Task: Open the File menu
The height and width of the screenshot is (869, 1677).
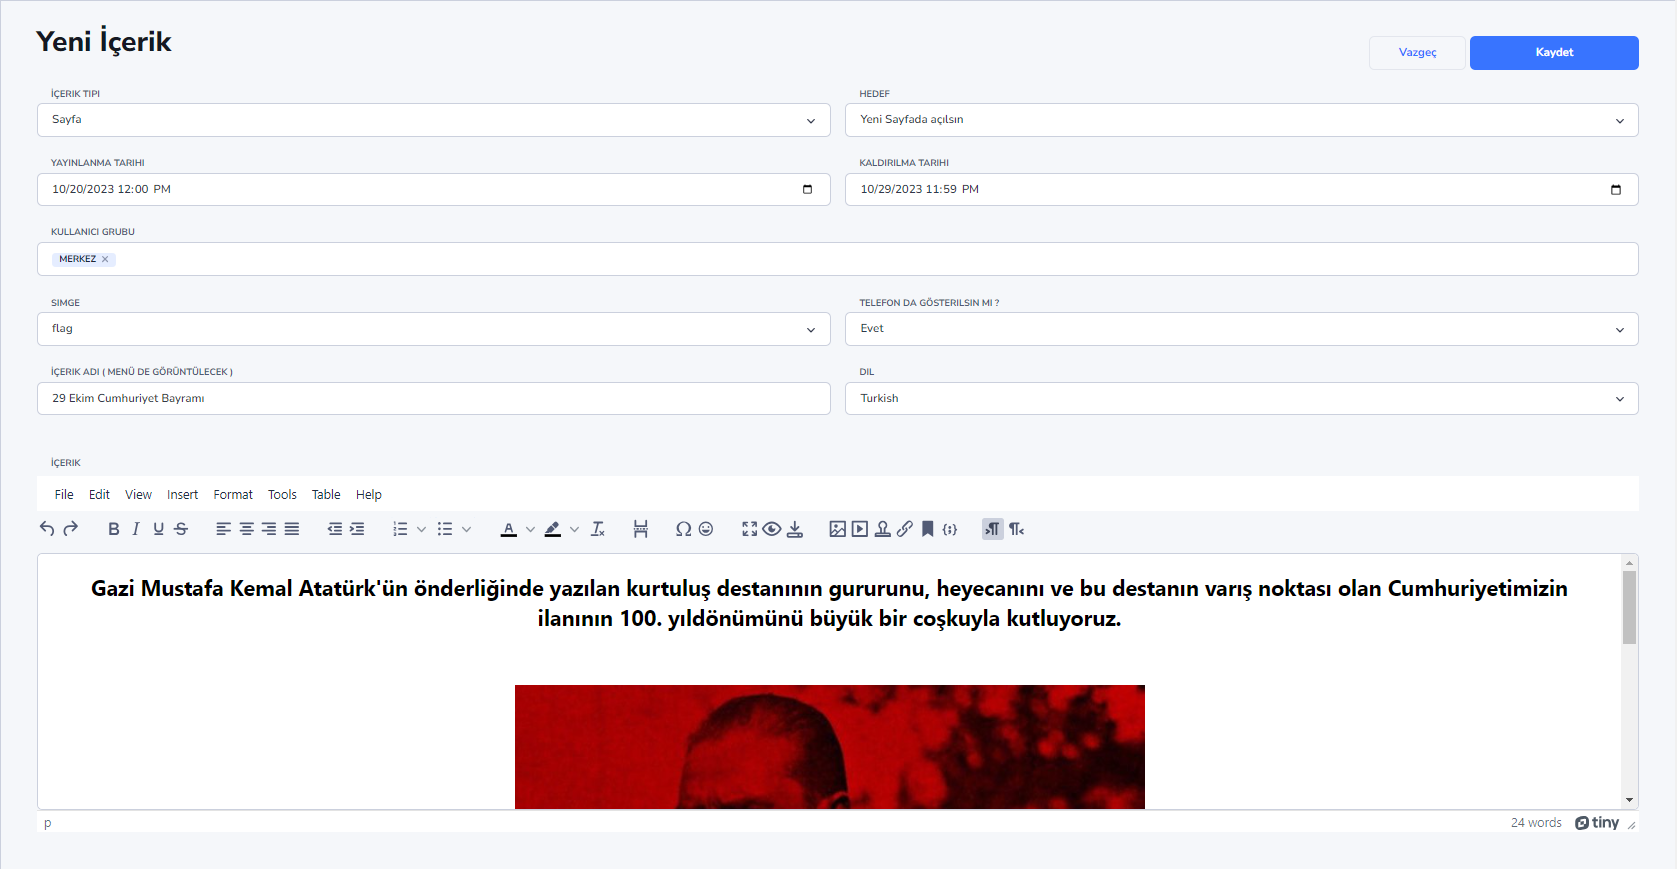Action: click(64, 494)
